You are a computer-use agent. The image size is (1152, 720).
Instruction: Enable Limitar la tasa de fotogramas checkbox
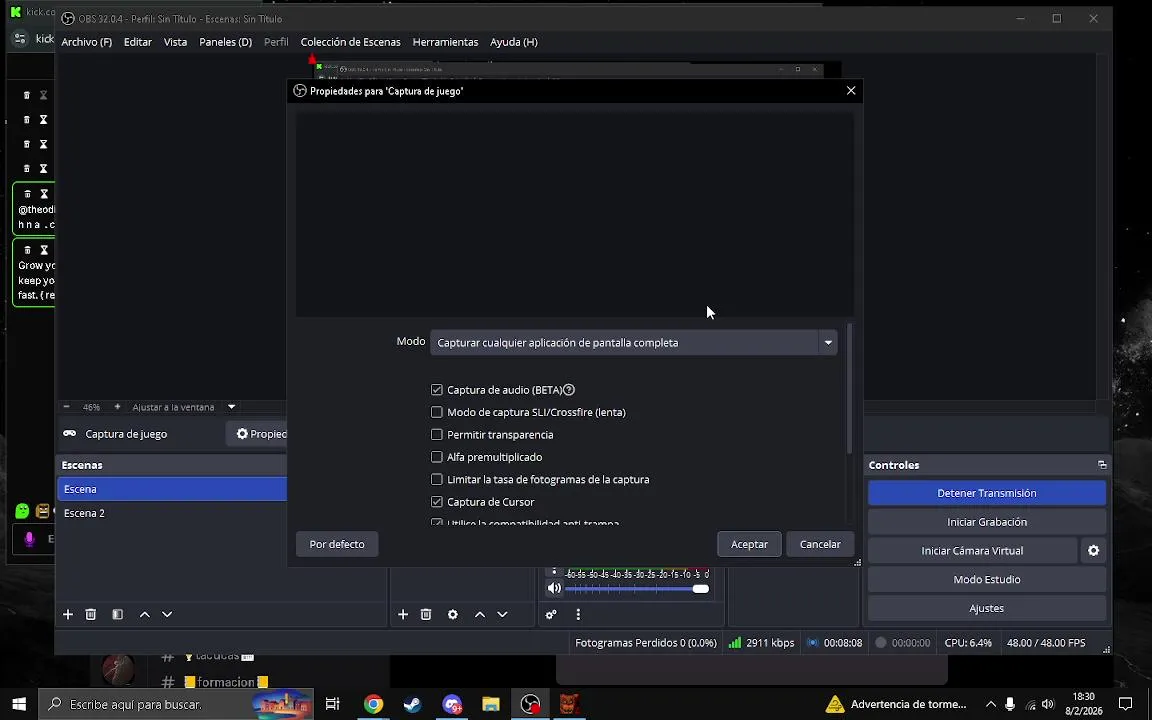(x=436, y=480)
